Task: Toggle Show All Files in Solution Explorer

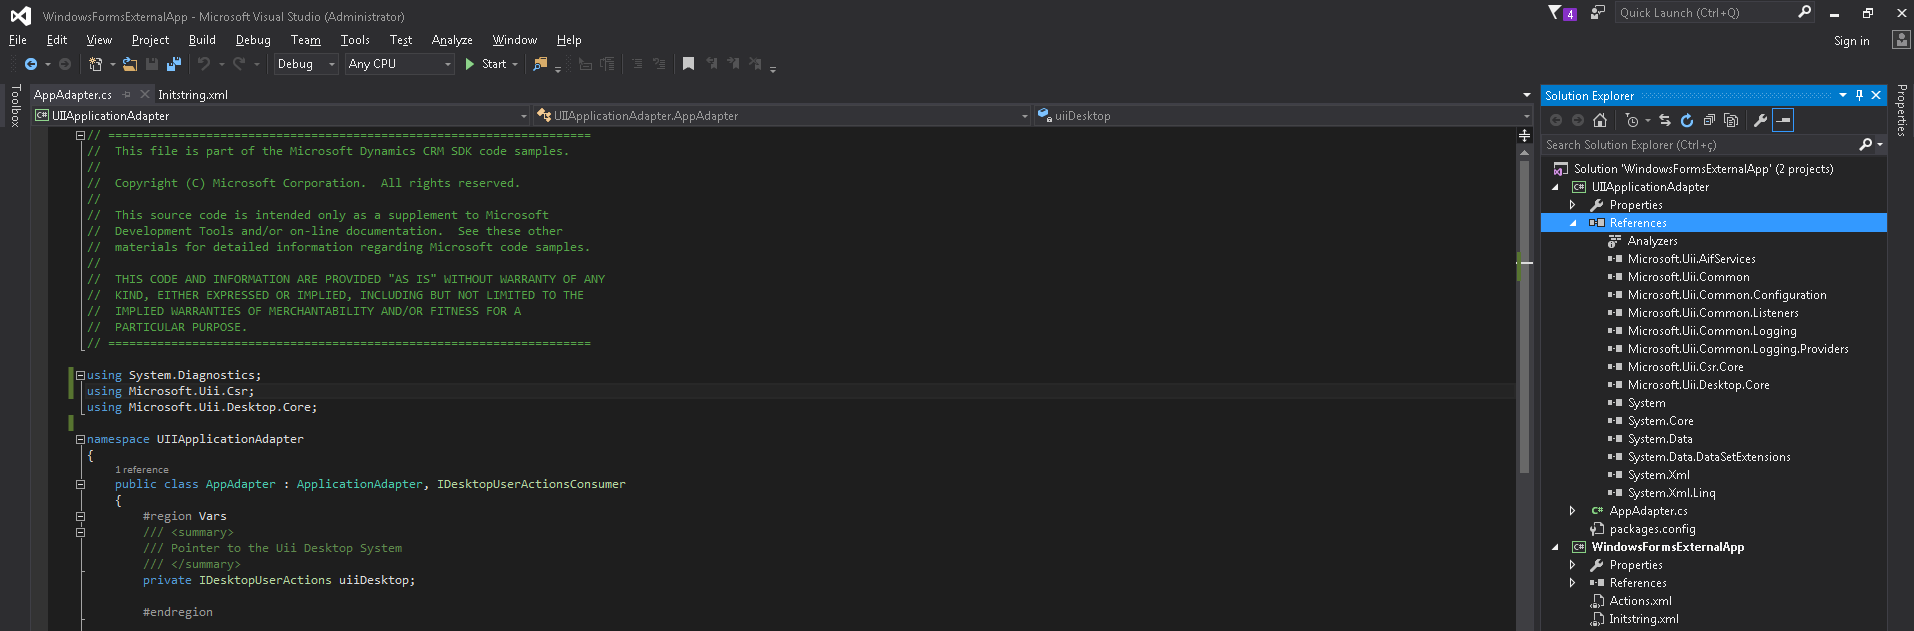Action: pos(1731,121)
